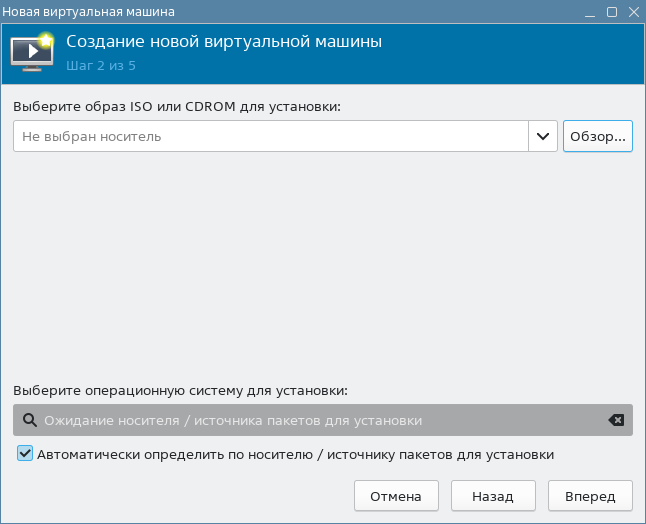Close the dialog using the title bar X
Image resolution: width=646 pixels, height=524 pixels.
click(x=632, y=12)
